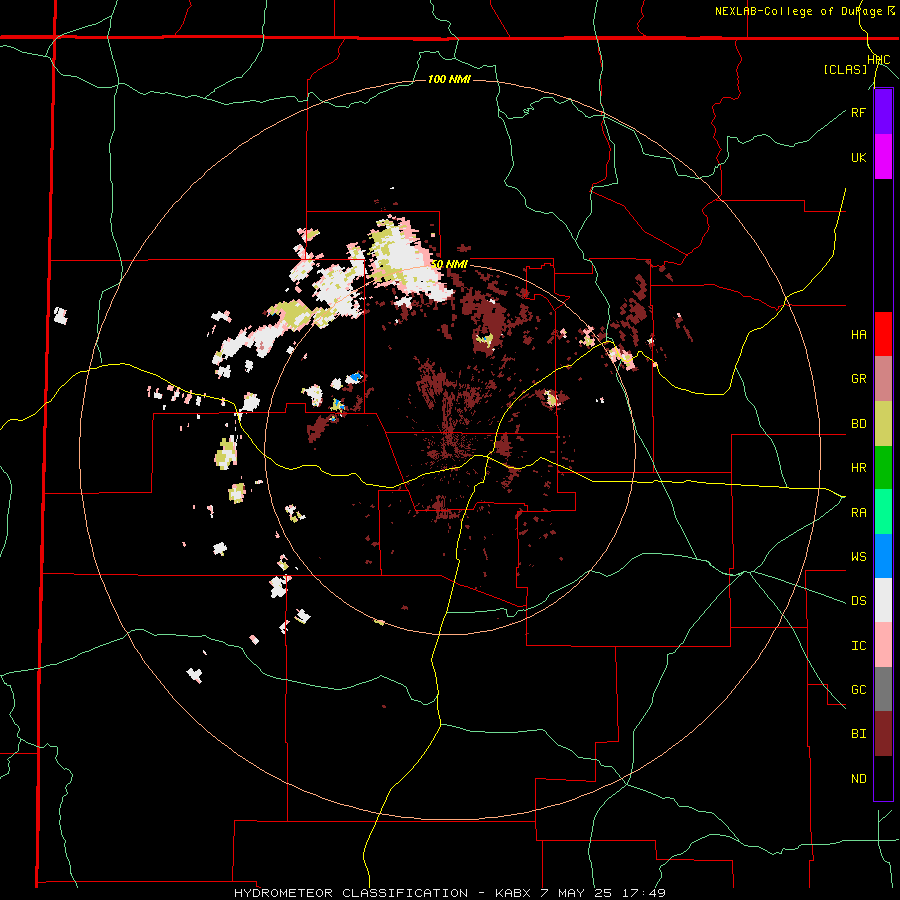
Task: Pick the dark green HR legend swatch
Action: [883, 467]
